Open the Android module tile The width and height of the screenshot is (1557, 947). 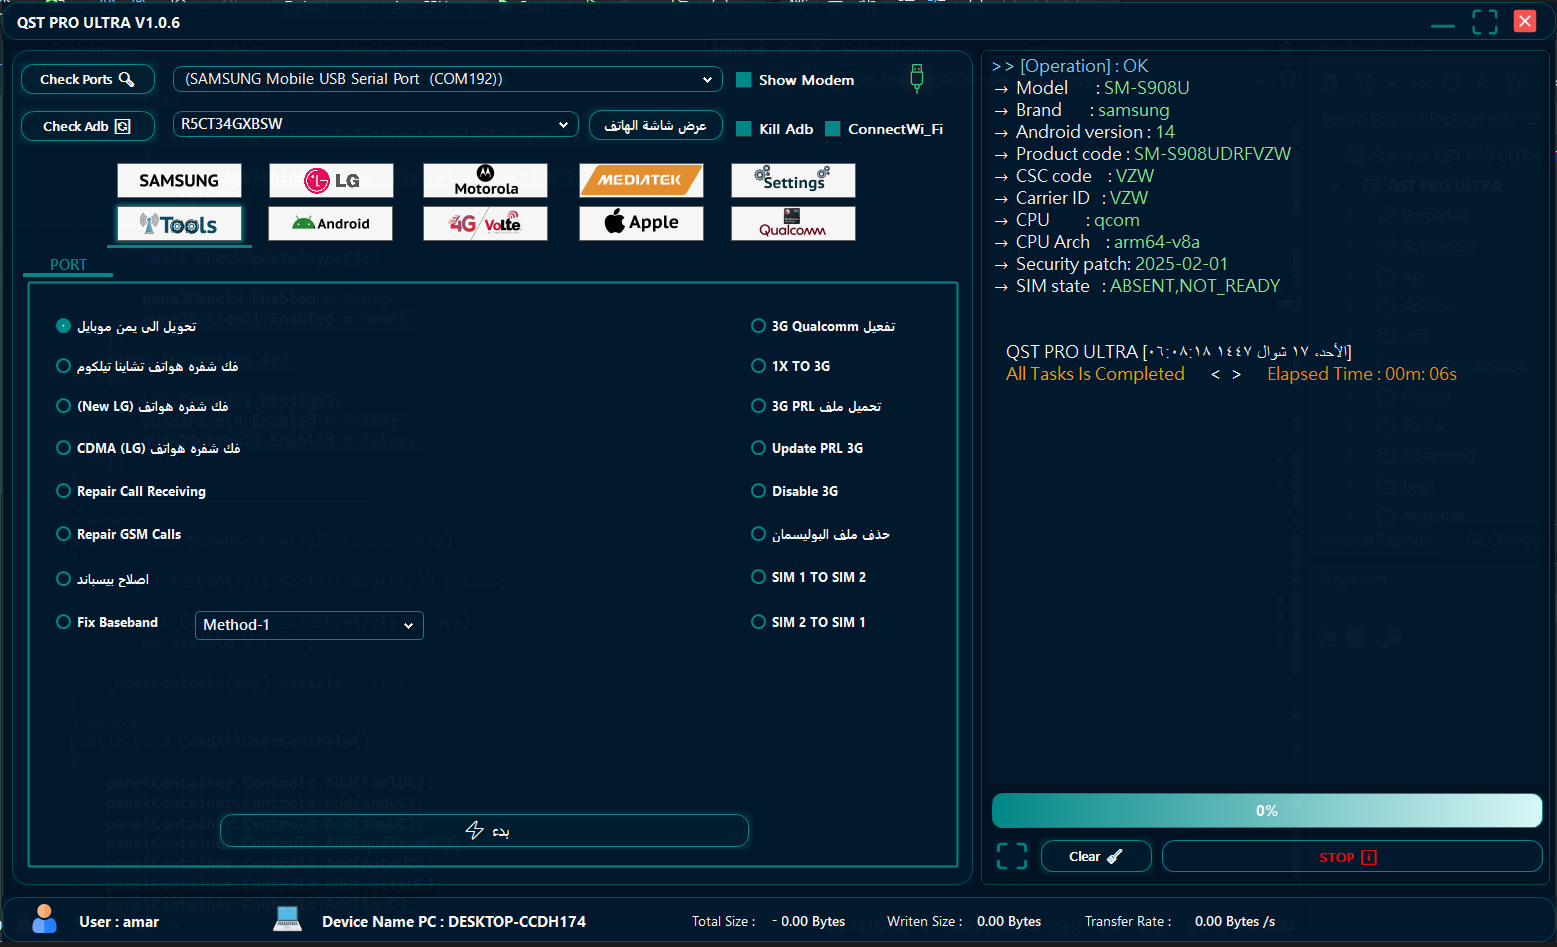[x=331, y=224]
